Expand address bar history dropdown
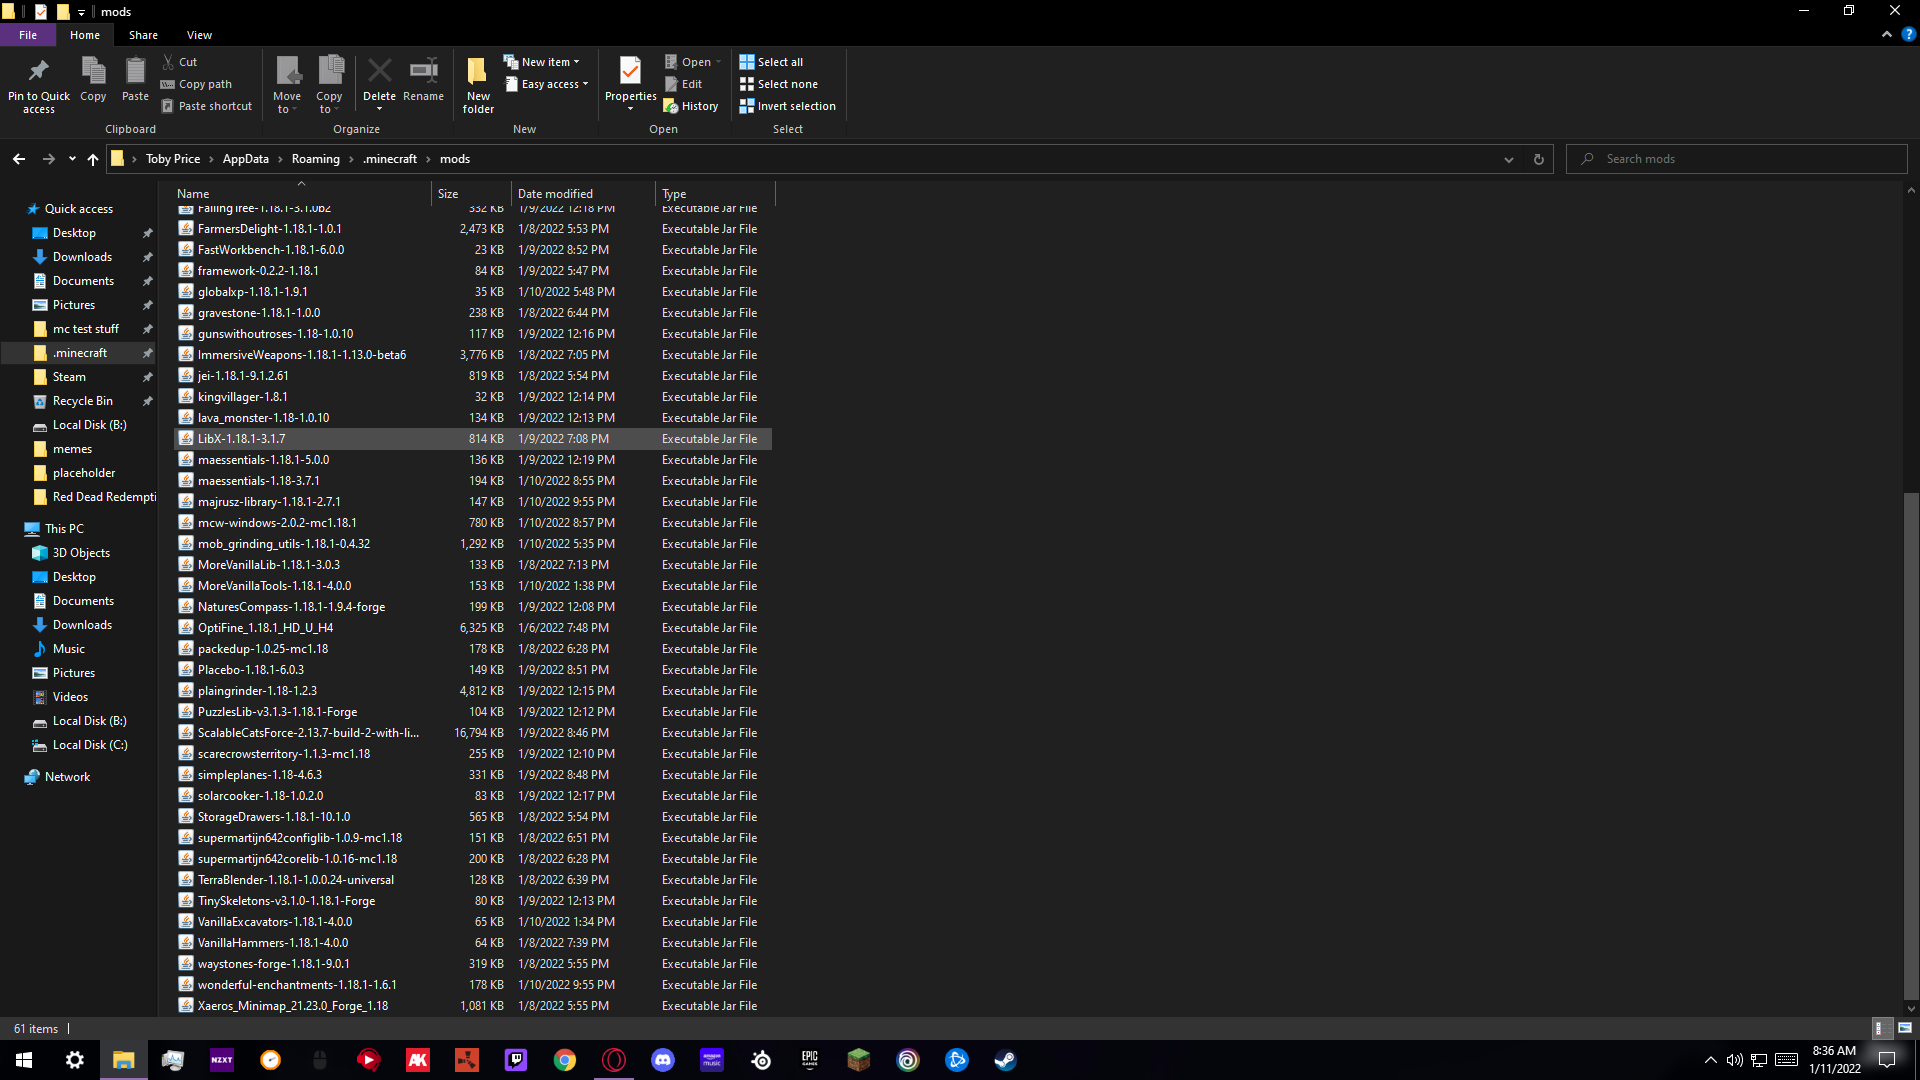1920x1080 pixels. pos(1509,159)
